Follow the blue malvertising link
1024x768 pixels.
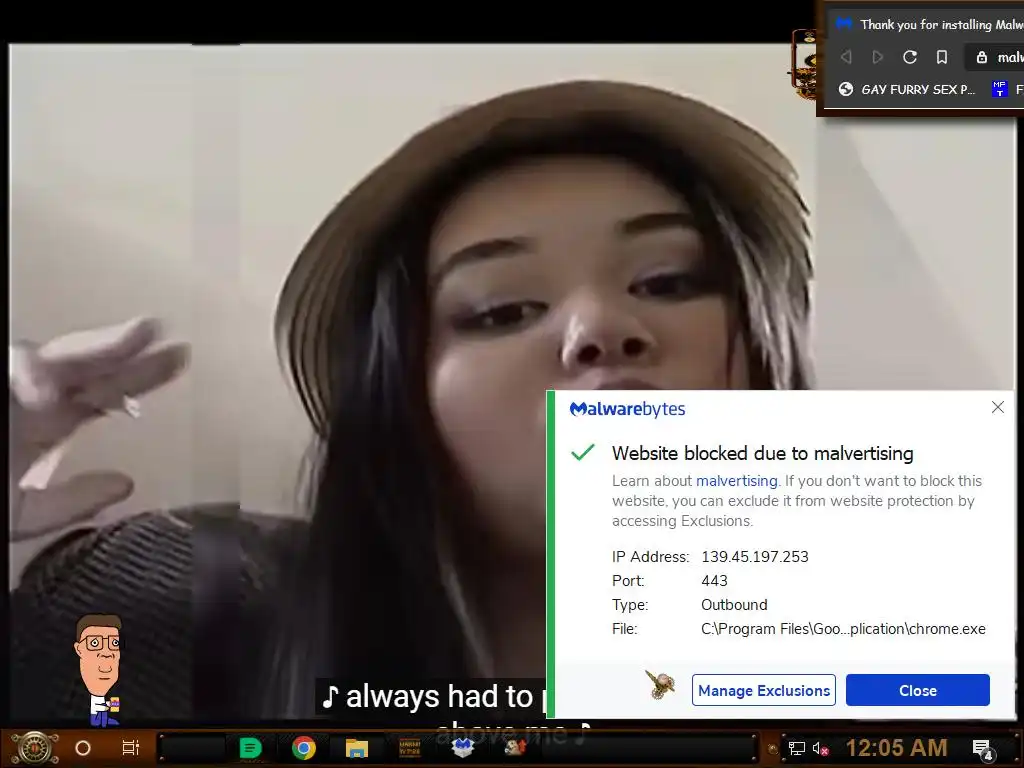click(x=737, y=481)
